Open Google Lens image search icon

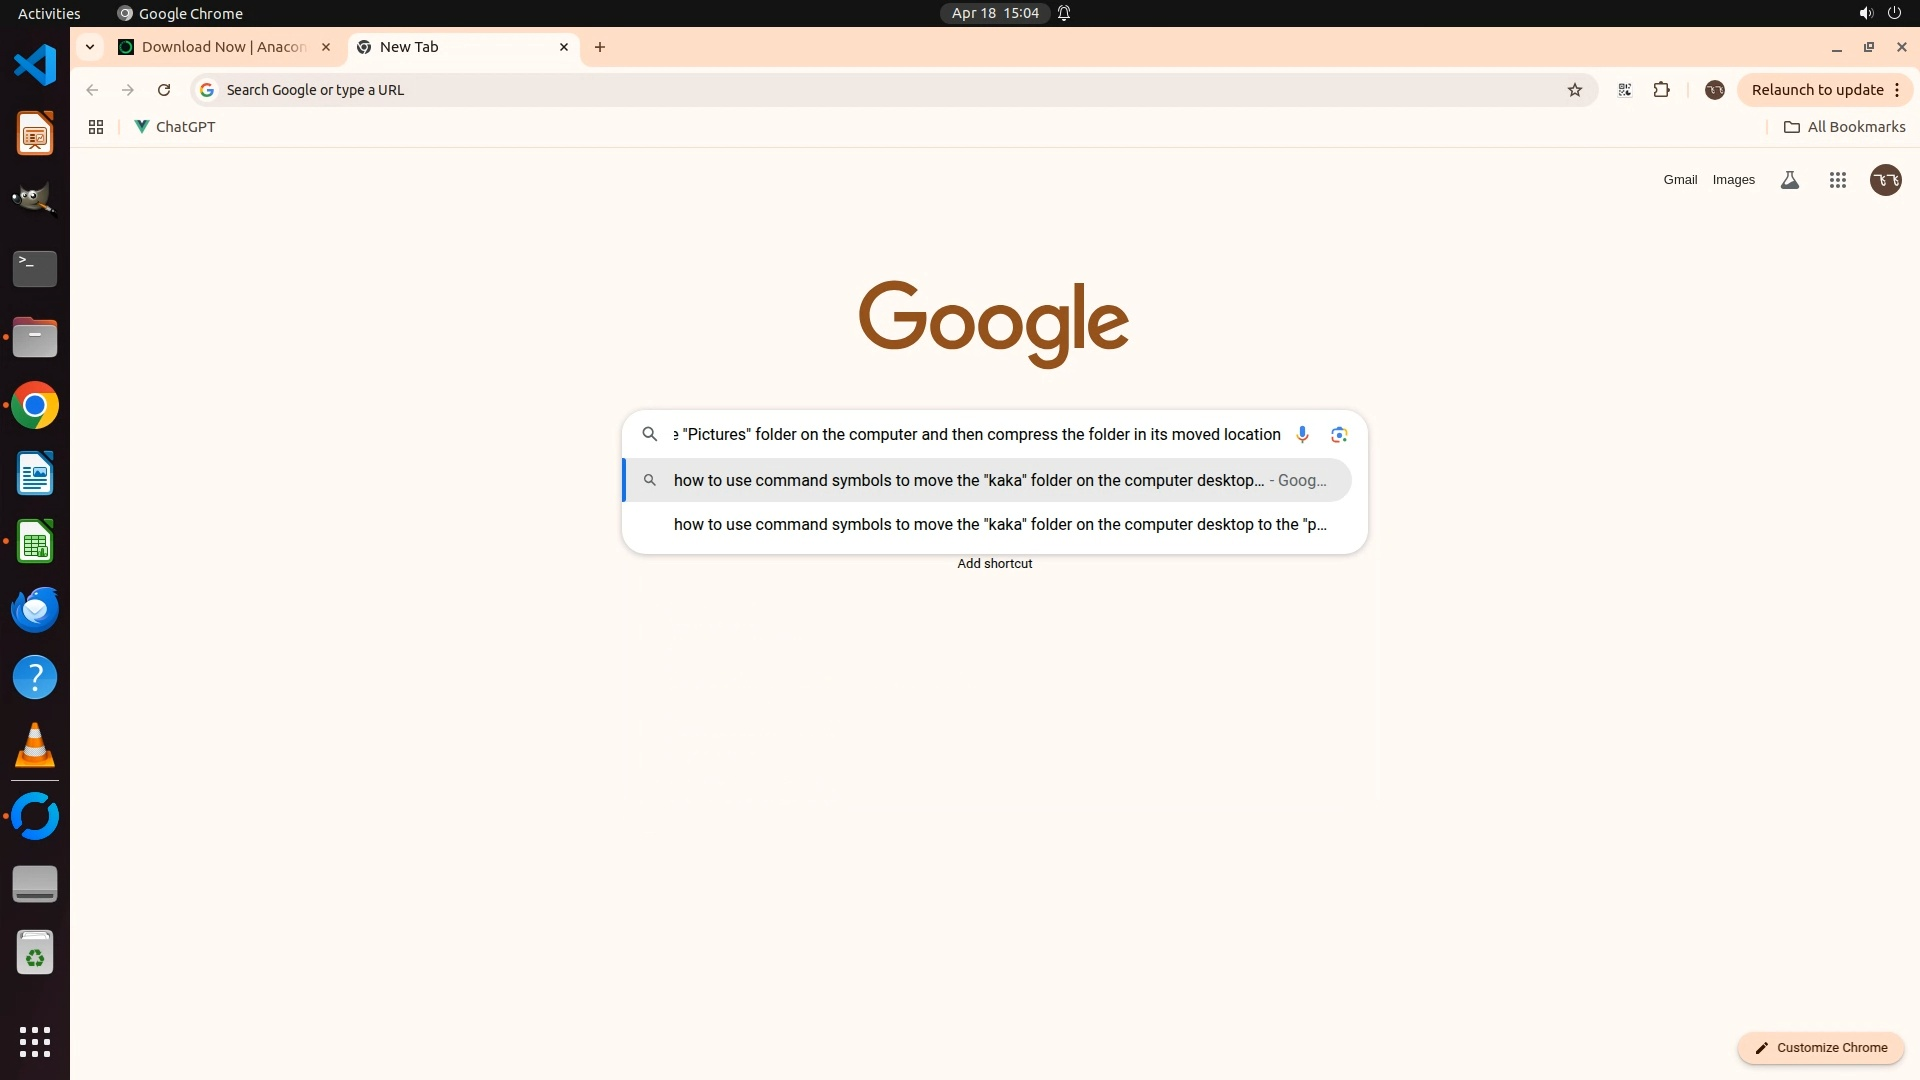pyautogui.click(x=1339, y=434)
